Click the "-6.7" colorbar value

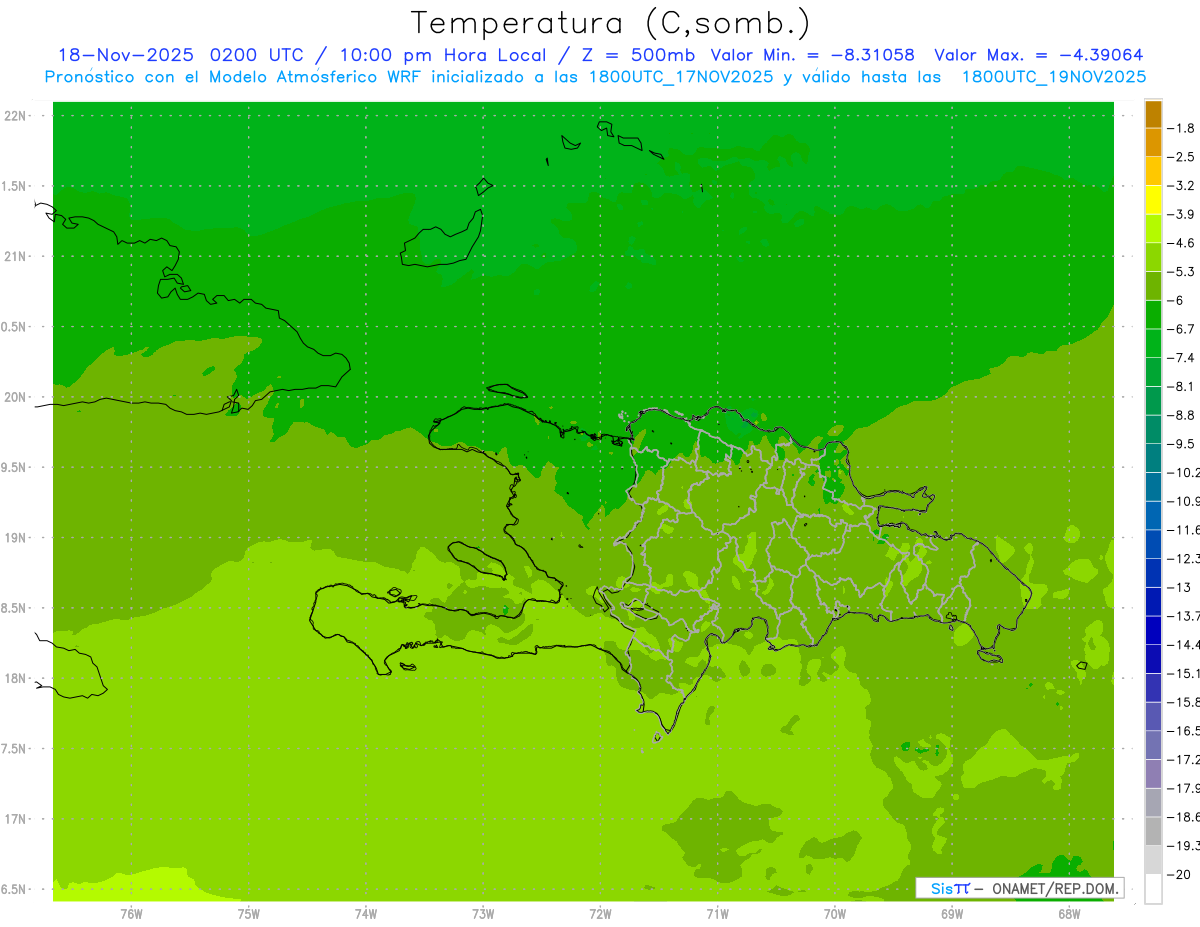click(x=1181, y=329)
